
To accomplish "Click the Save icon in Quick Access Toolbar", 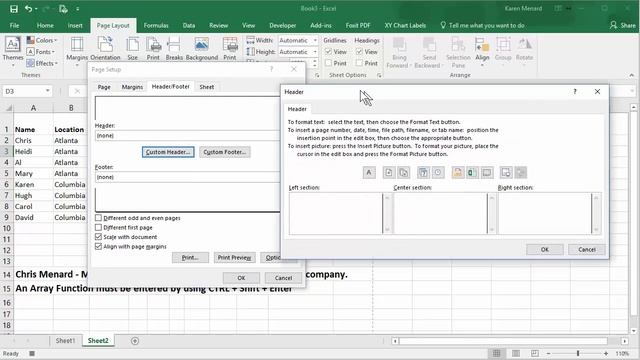I will [x=13, y=9].
